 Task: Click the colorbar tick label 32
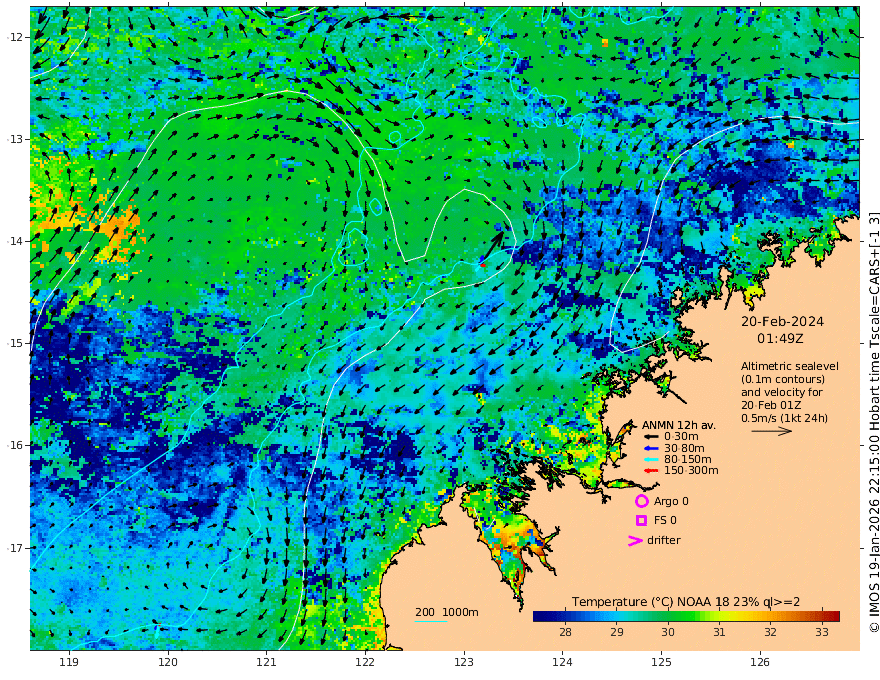coord(771,632)
